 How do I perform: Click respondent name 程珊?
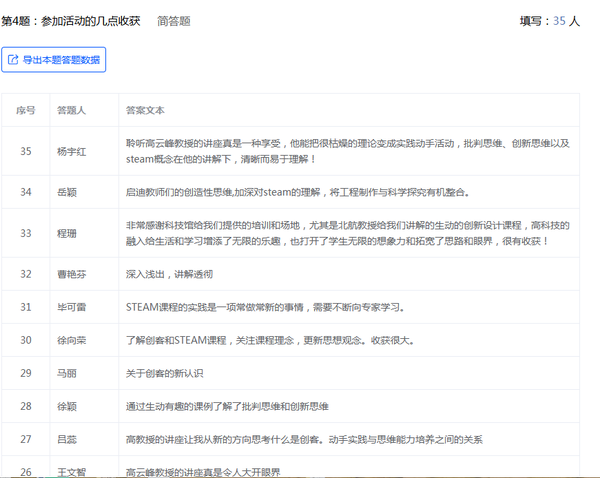[x=67, y=233]
